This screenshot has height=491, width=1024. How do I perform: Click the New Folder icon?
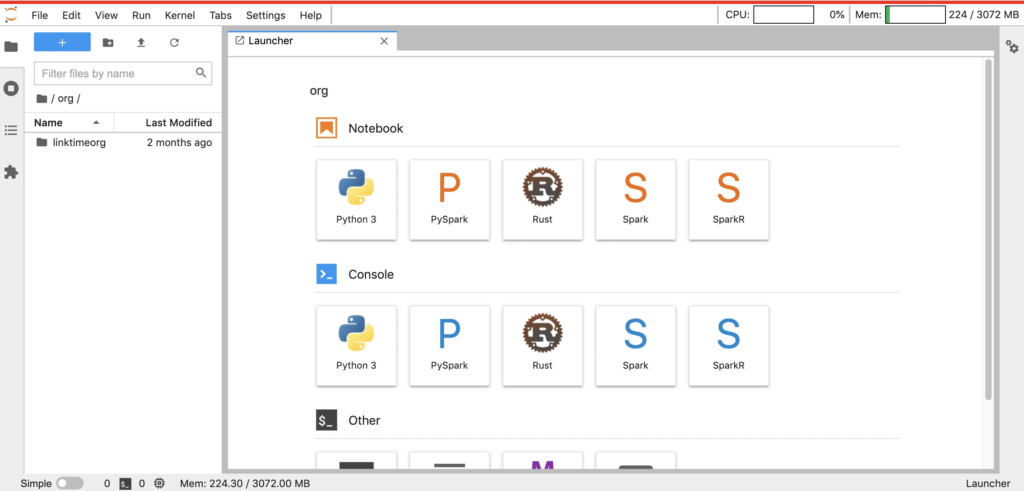point(108,42)
